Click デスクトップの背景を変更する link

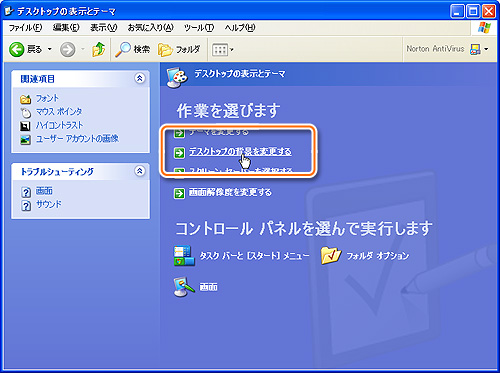coord(240,152)
